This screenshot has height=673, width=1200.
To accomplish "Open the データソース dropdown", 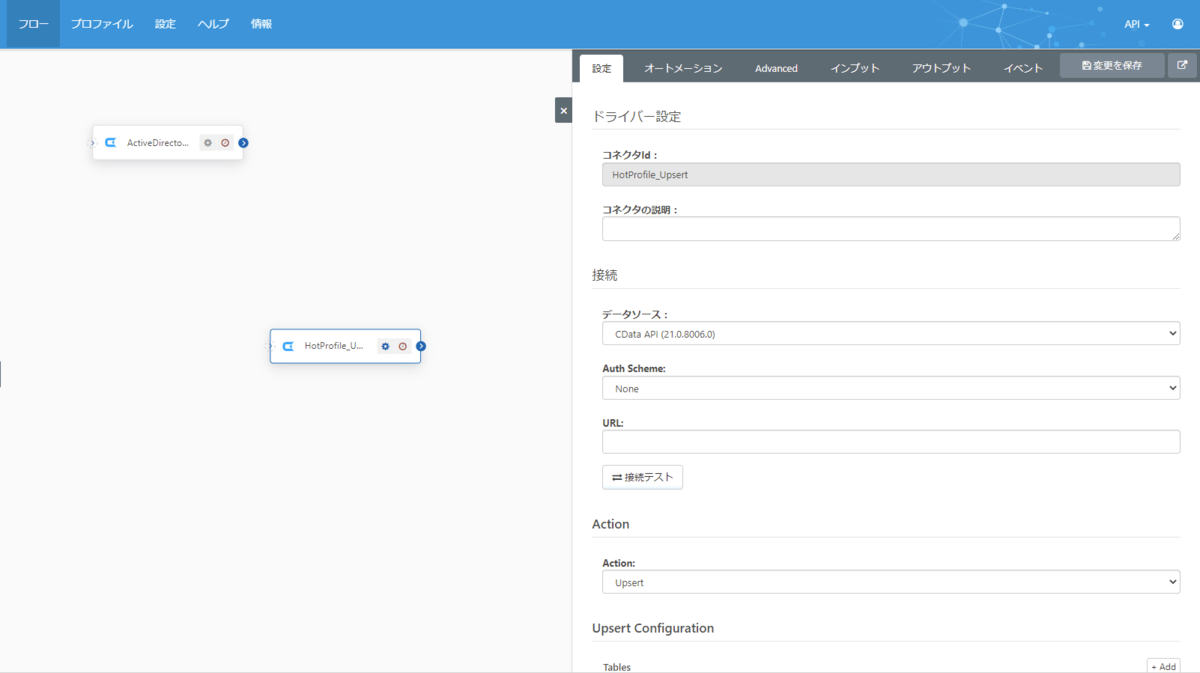I will pos(891,334).
